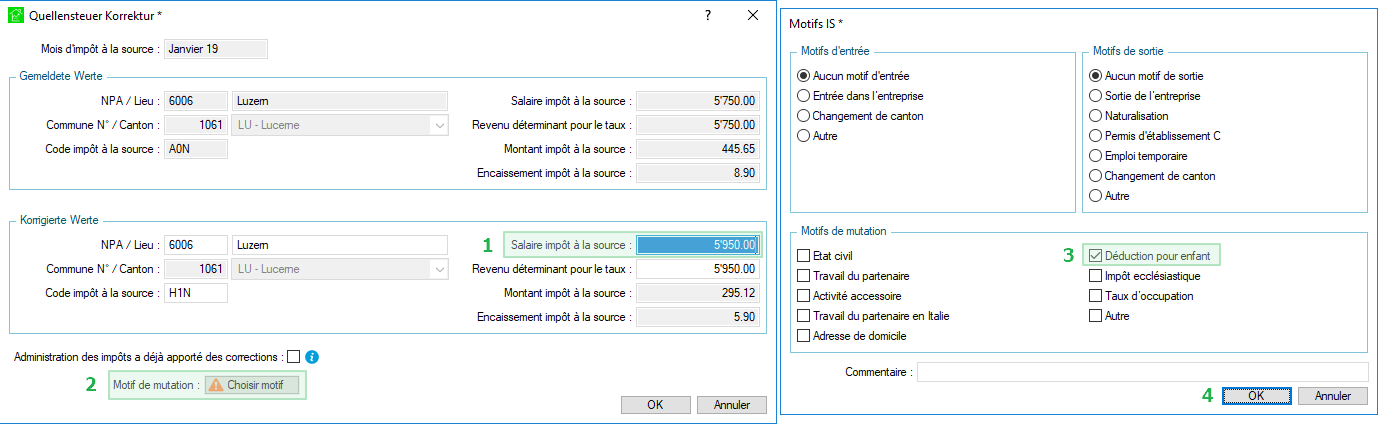
Task: Check Déduction pour enfant checkbox
Action: click(1095, 256)
